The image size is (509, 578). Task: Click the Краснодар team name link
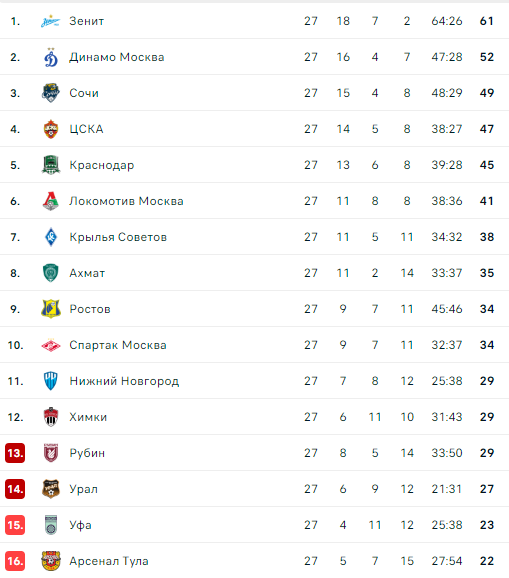pos(102,165)
